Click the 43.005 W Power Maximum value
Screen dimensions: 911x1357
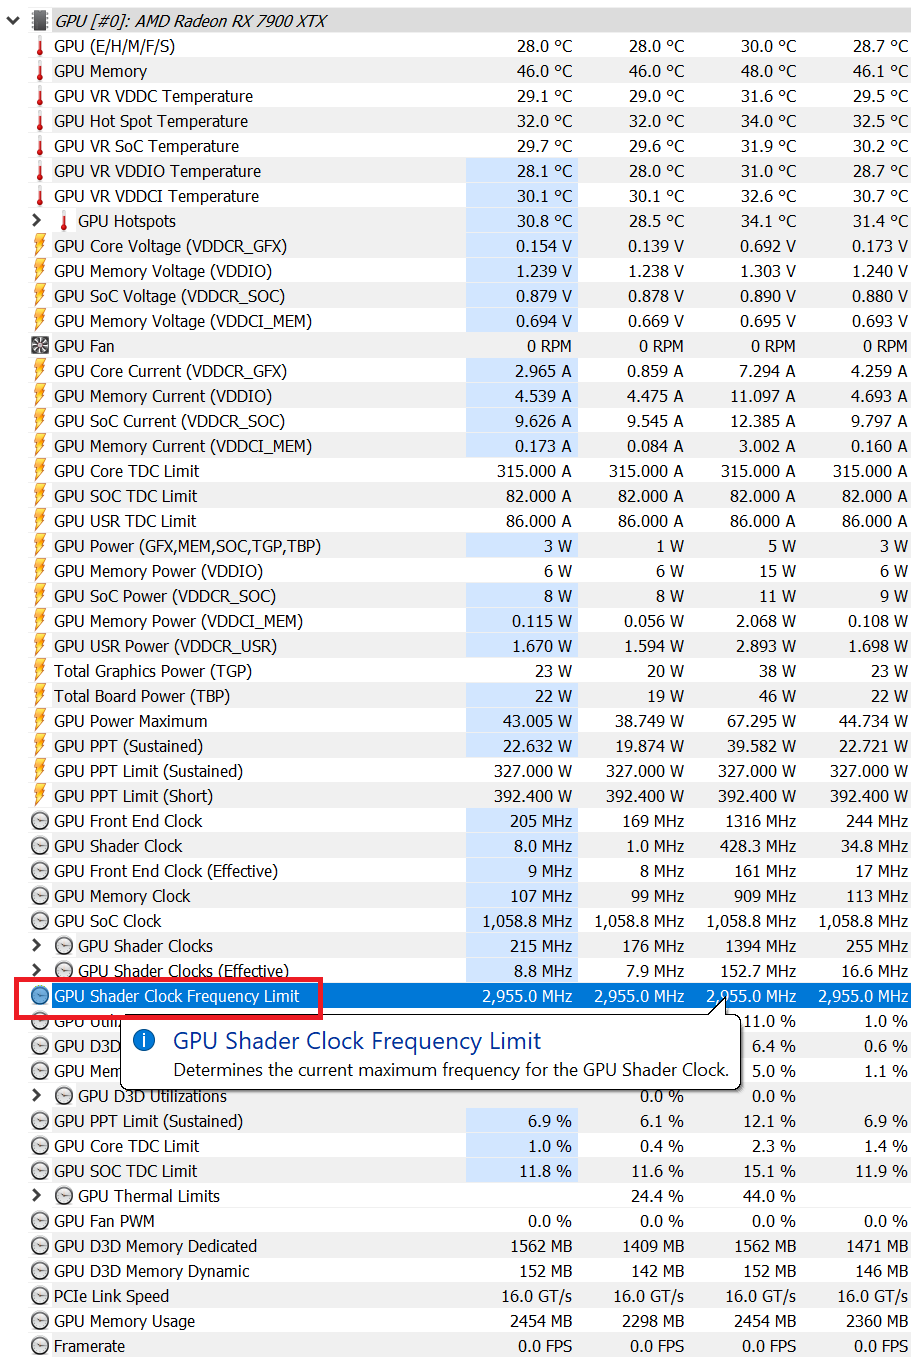(x=537, y=721)
